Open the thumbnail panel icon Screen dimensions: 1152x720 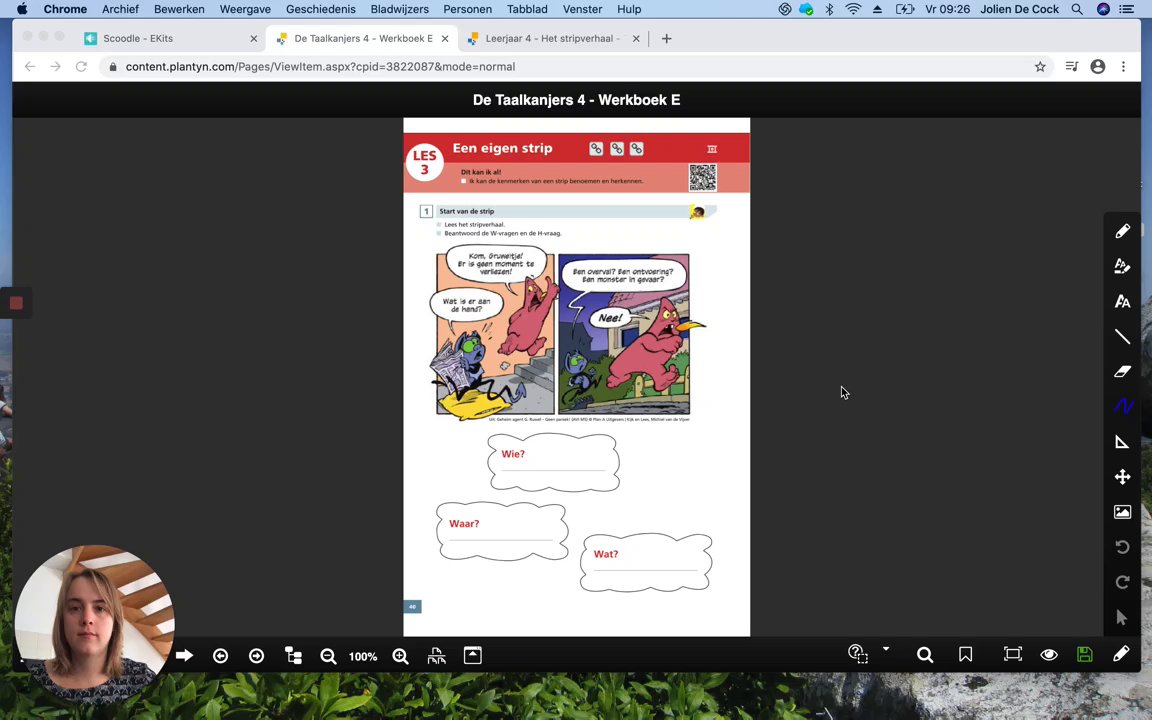[472, 655]
